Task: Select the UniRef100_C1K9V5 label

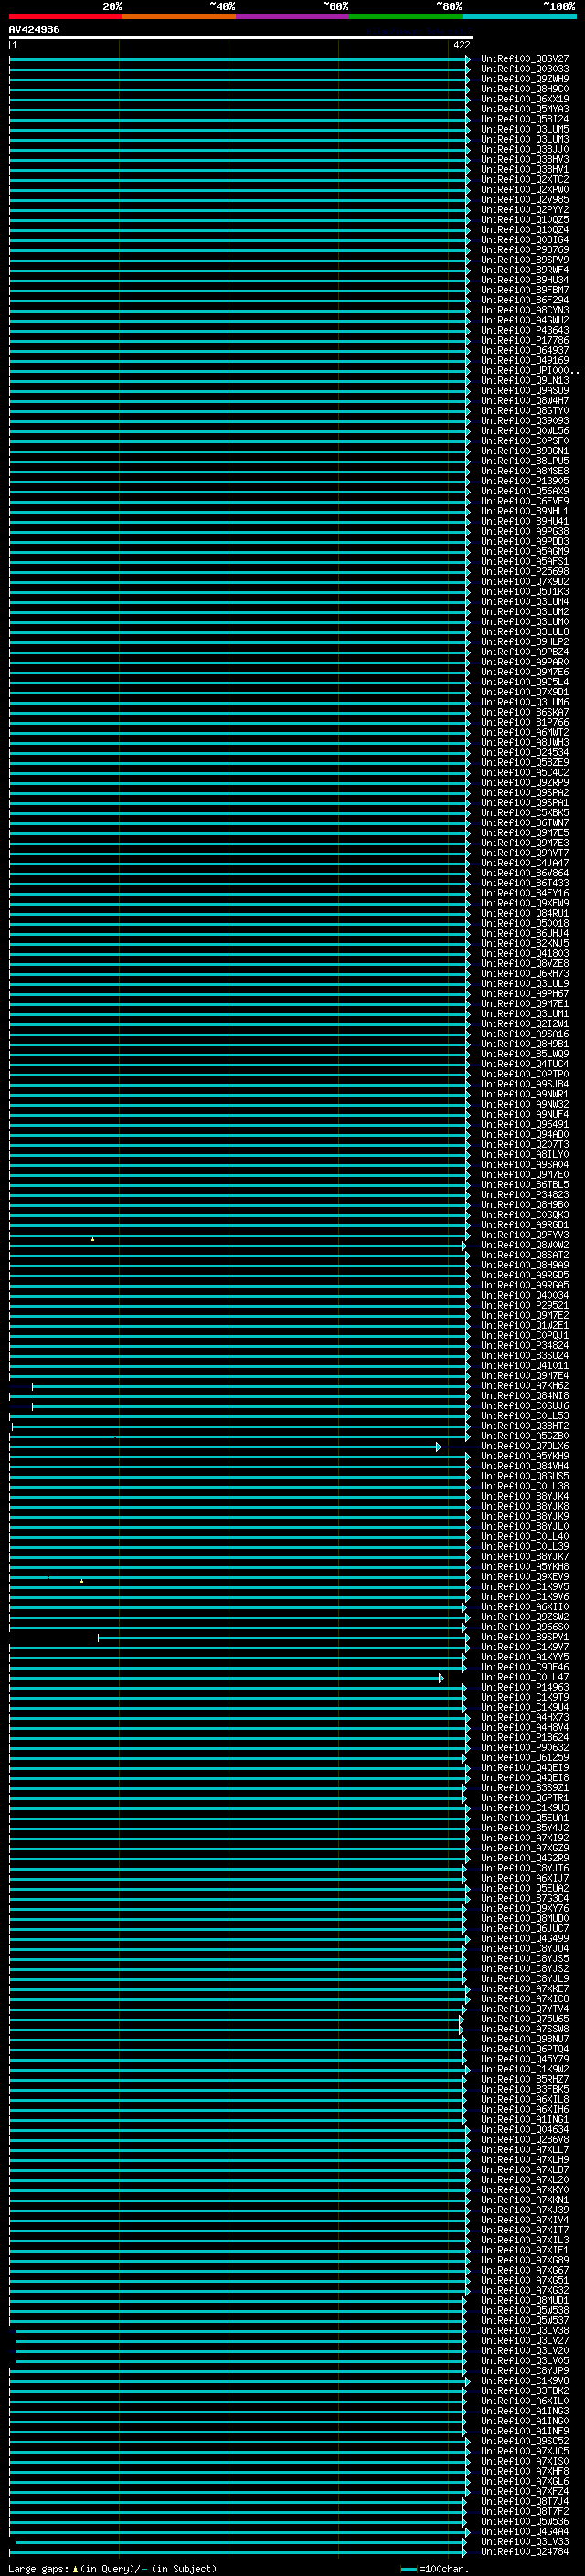Action: click(x=524, y=1587)
